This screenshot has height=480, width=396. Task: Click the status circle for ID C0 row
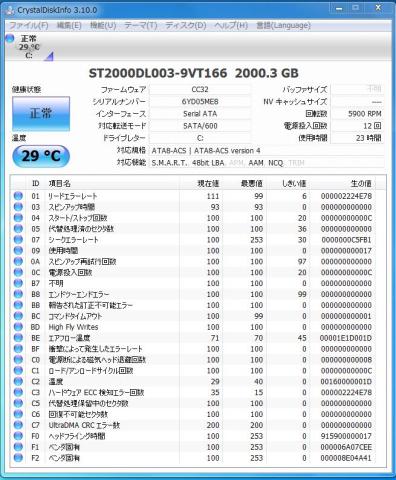point(18,359)
